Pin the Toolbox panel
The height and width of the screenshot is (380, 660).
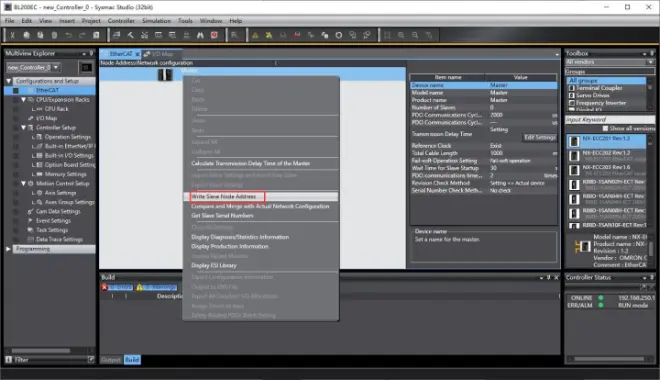(x=652, y=53)
